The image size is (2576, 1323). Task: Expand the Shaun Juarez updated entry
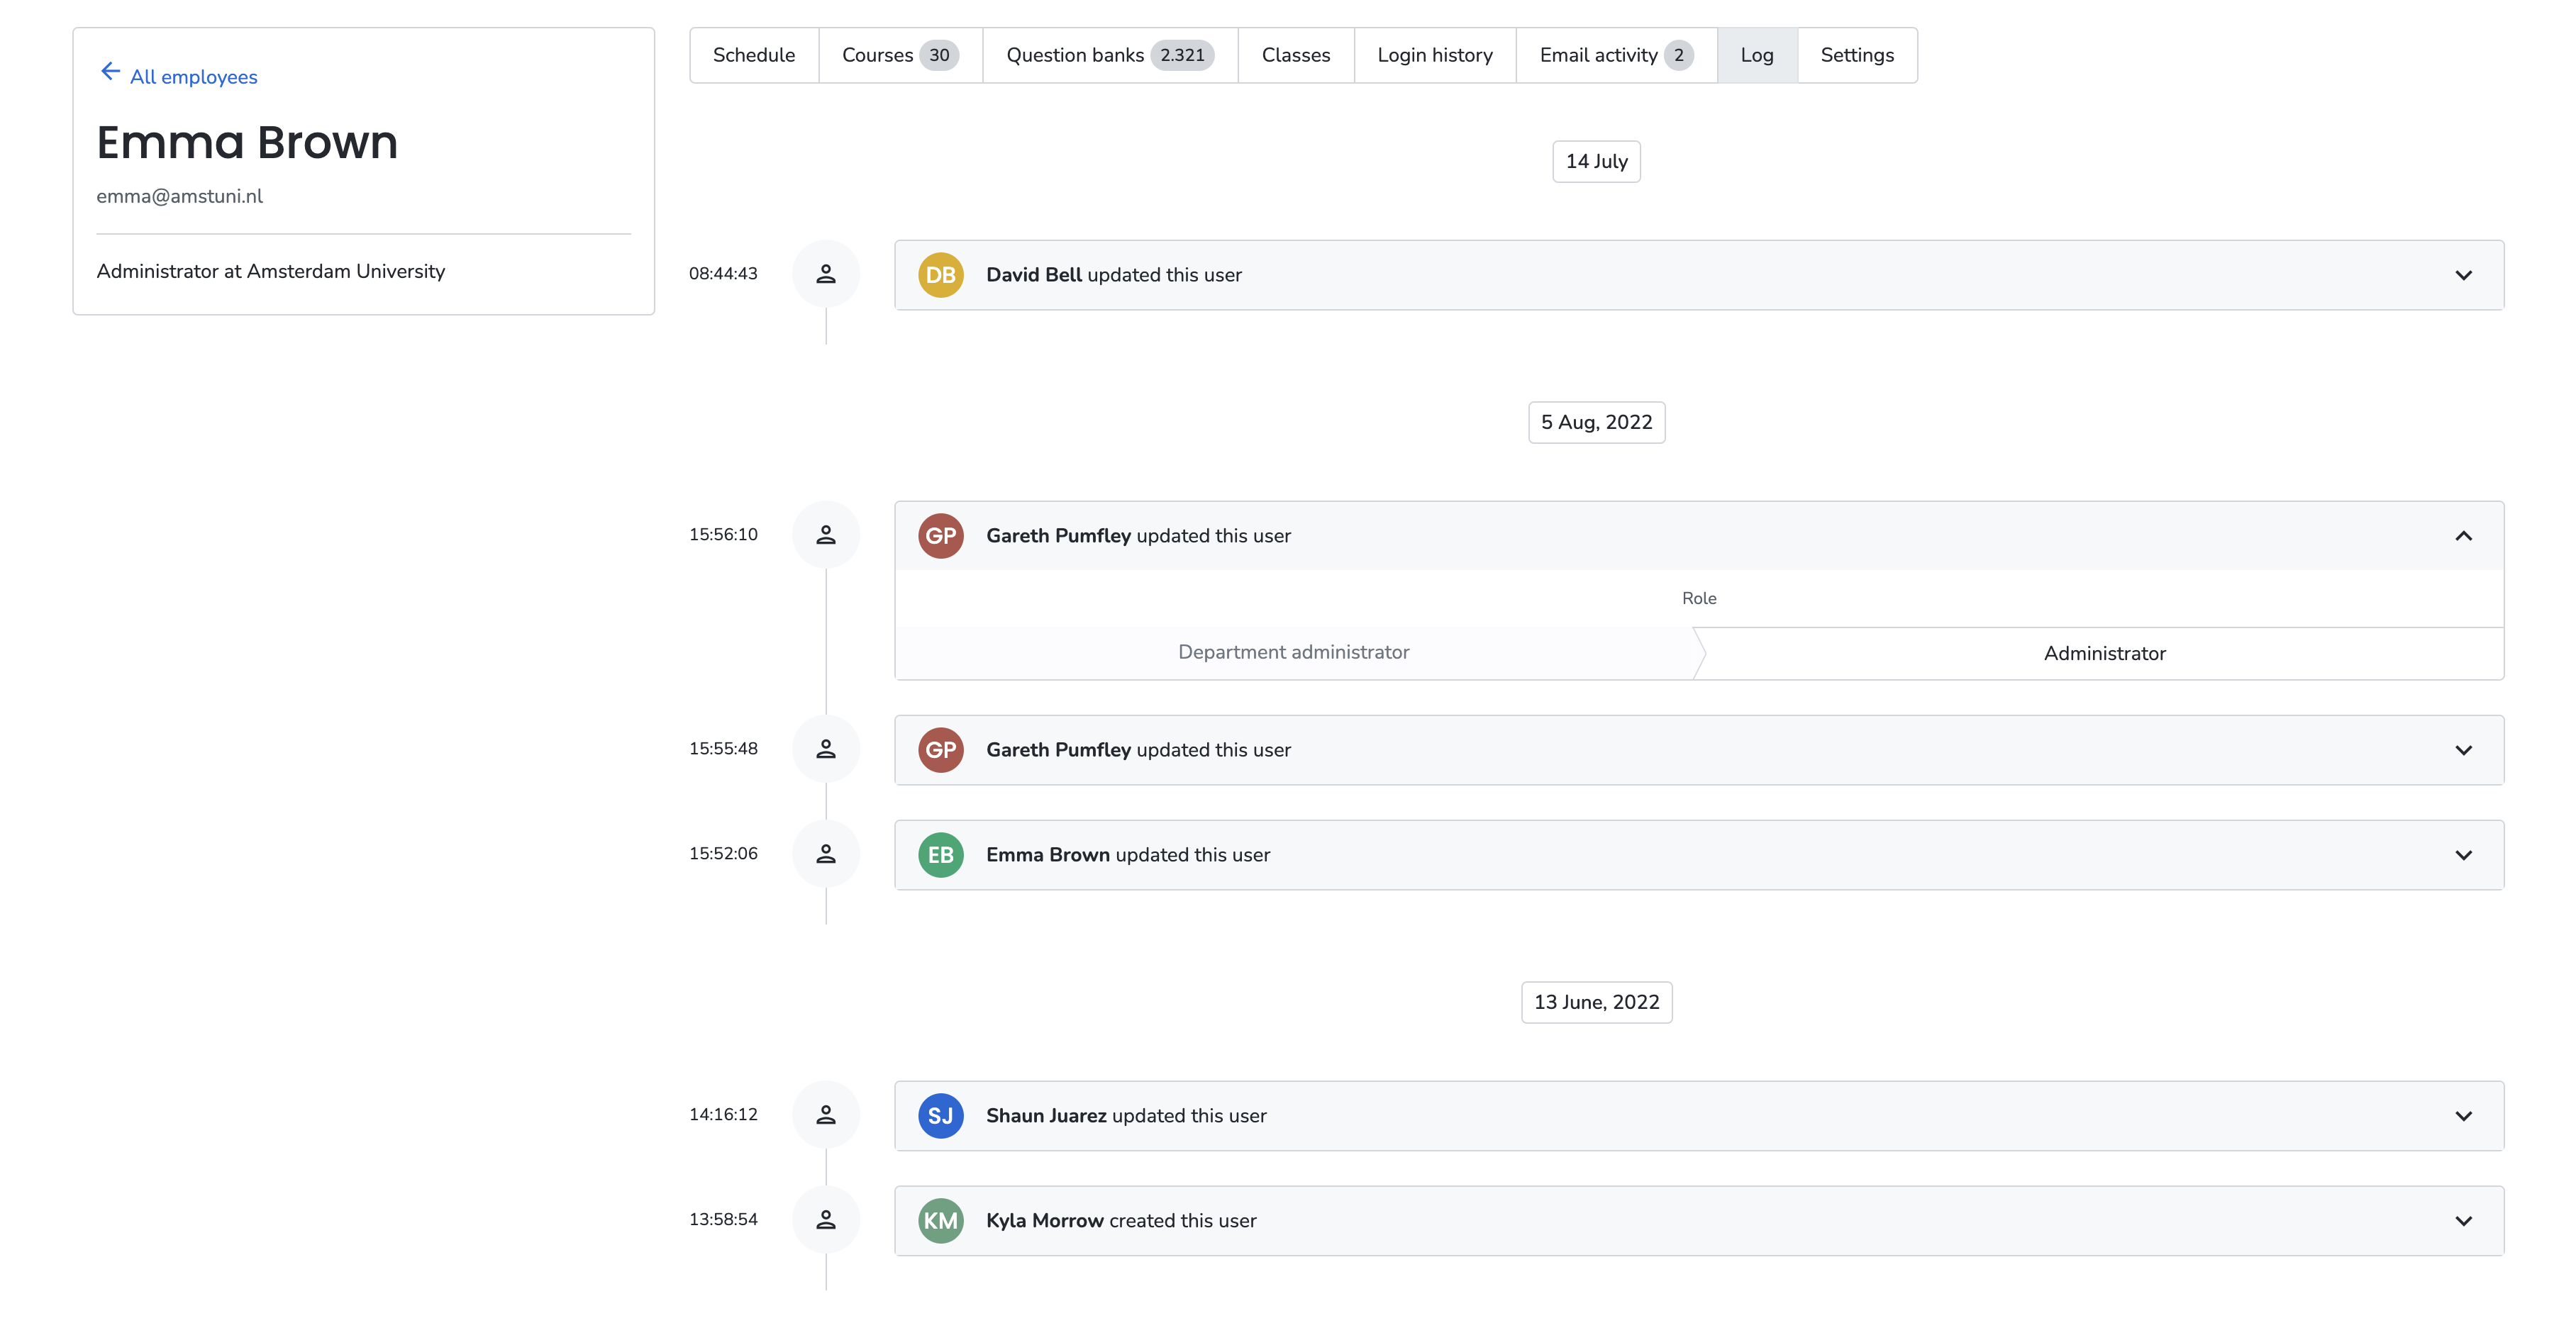click(2464, 1116)
